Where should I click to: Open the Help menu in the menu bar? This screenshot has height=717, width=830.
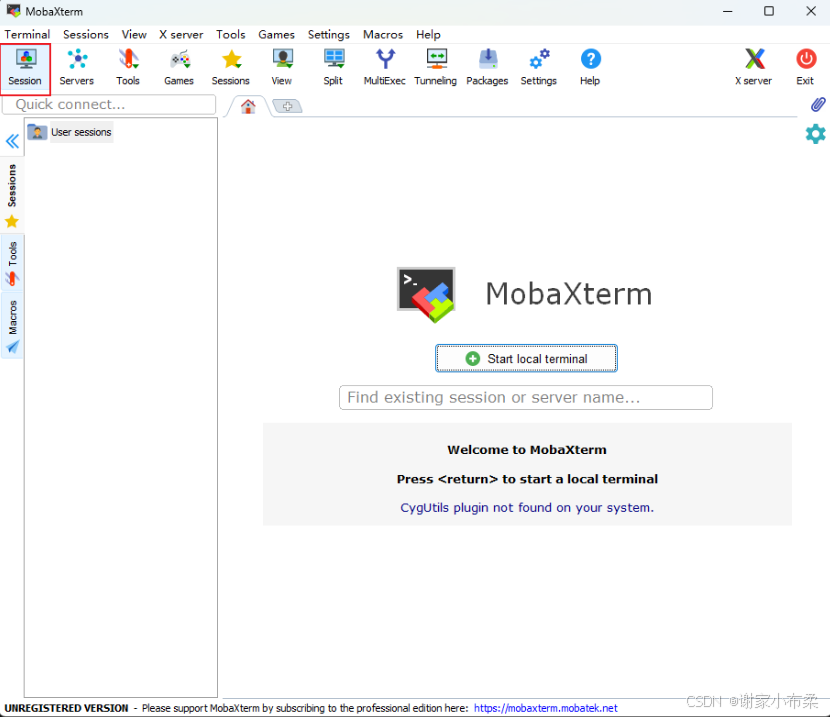pos(428,34)
